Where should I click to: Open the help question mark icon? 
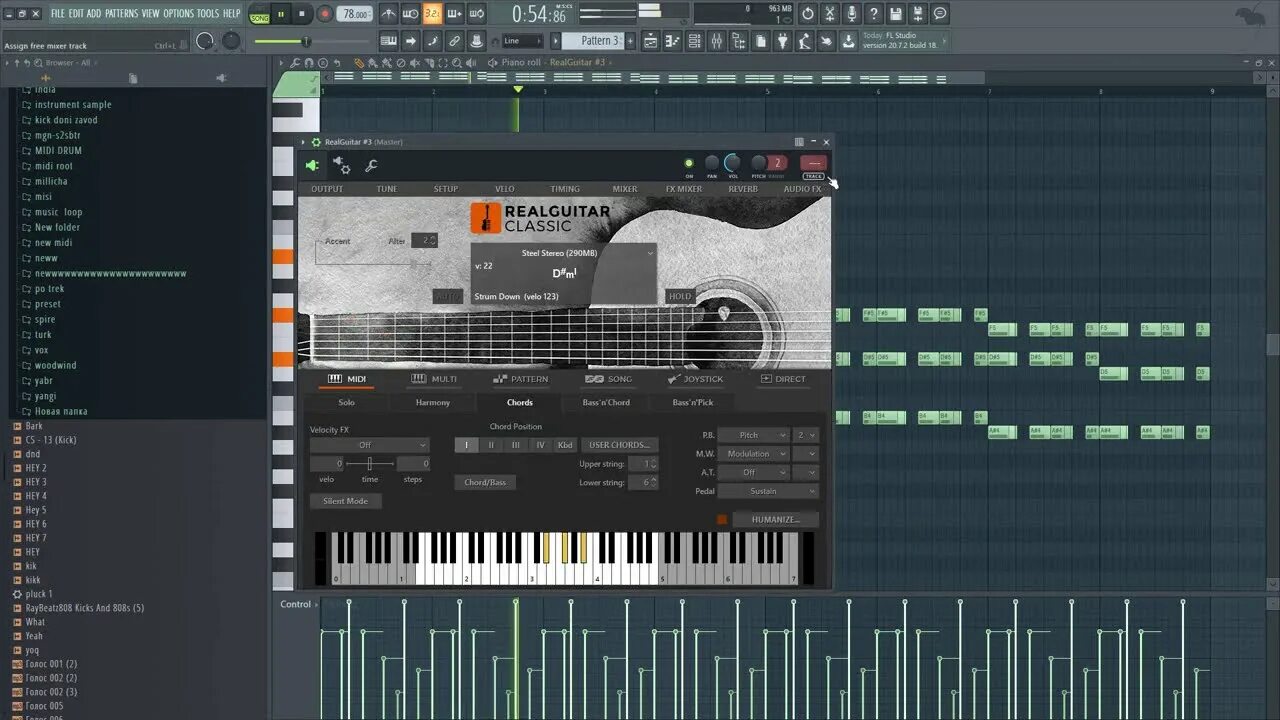click(874, 14)
